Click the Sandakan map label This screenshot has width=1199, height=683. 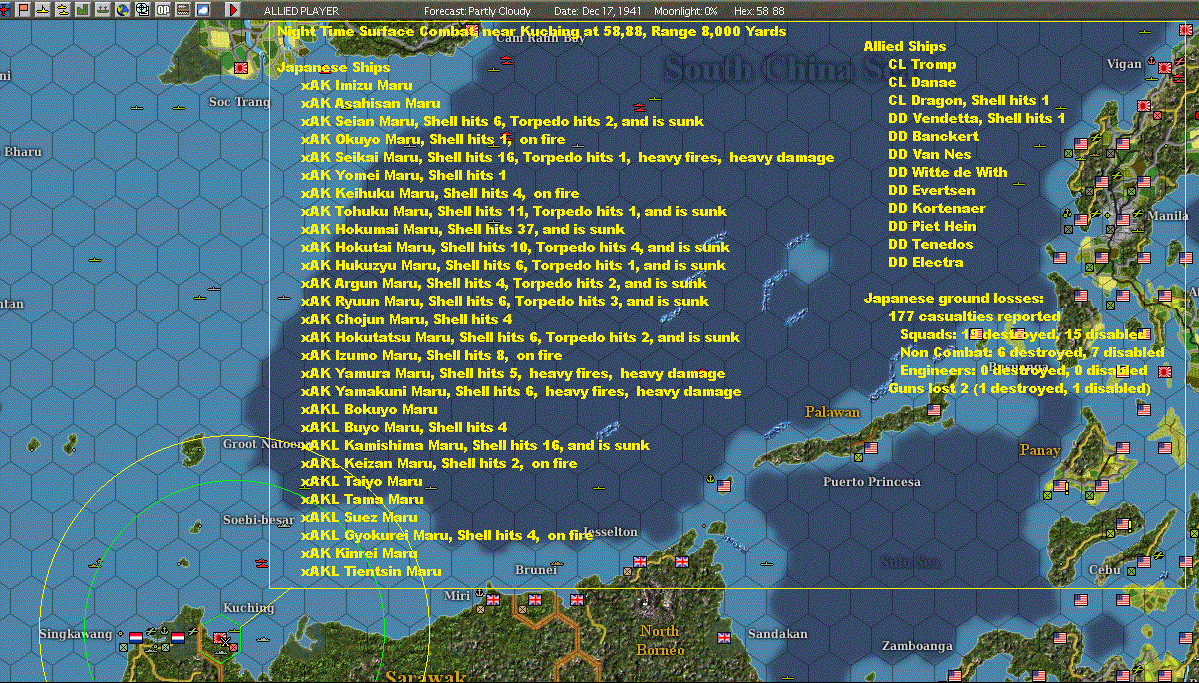coord(778,634)
